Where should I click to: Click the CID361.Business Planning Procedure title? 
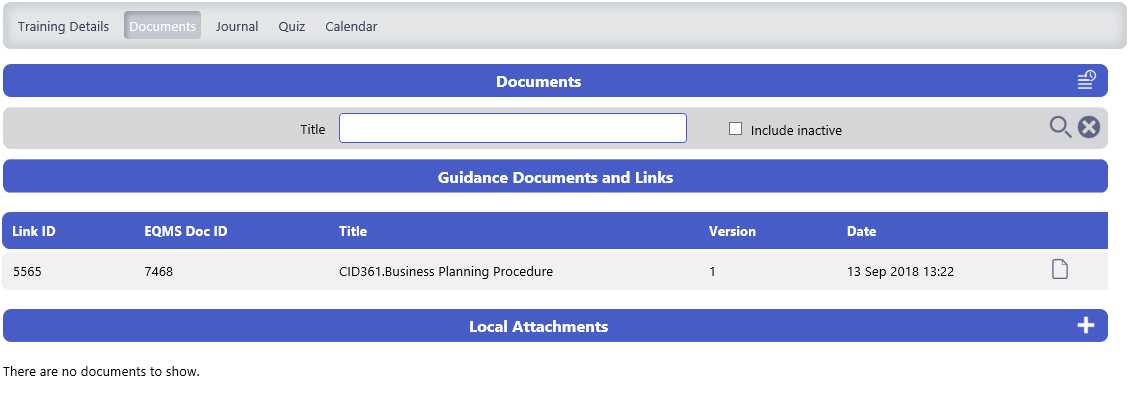[446, 271]
